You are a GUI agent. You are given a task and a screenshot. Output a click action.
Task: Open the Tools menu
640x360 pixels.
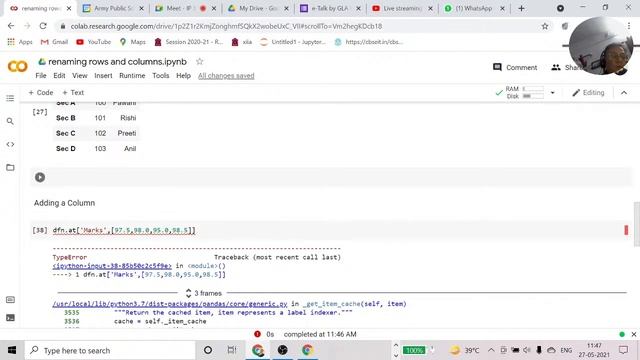point(161,76)
